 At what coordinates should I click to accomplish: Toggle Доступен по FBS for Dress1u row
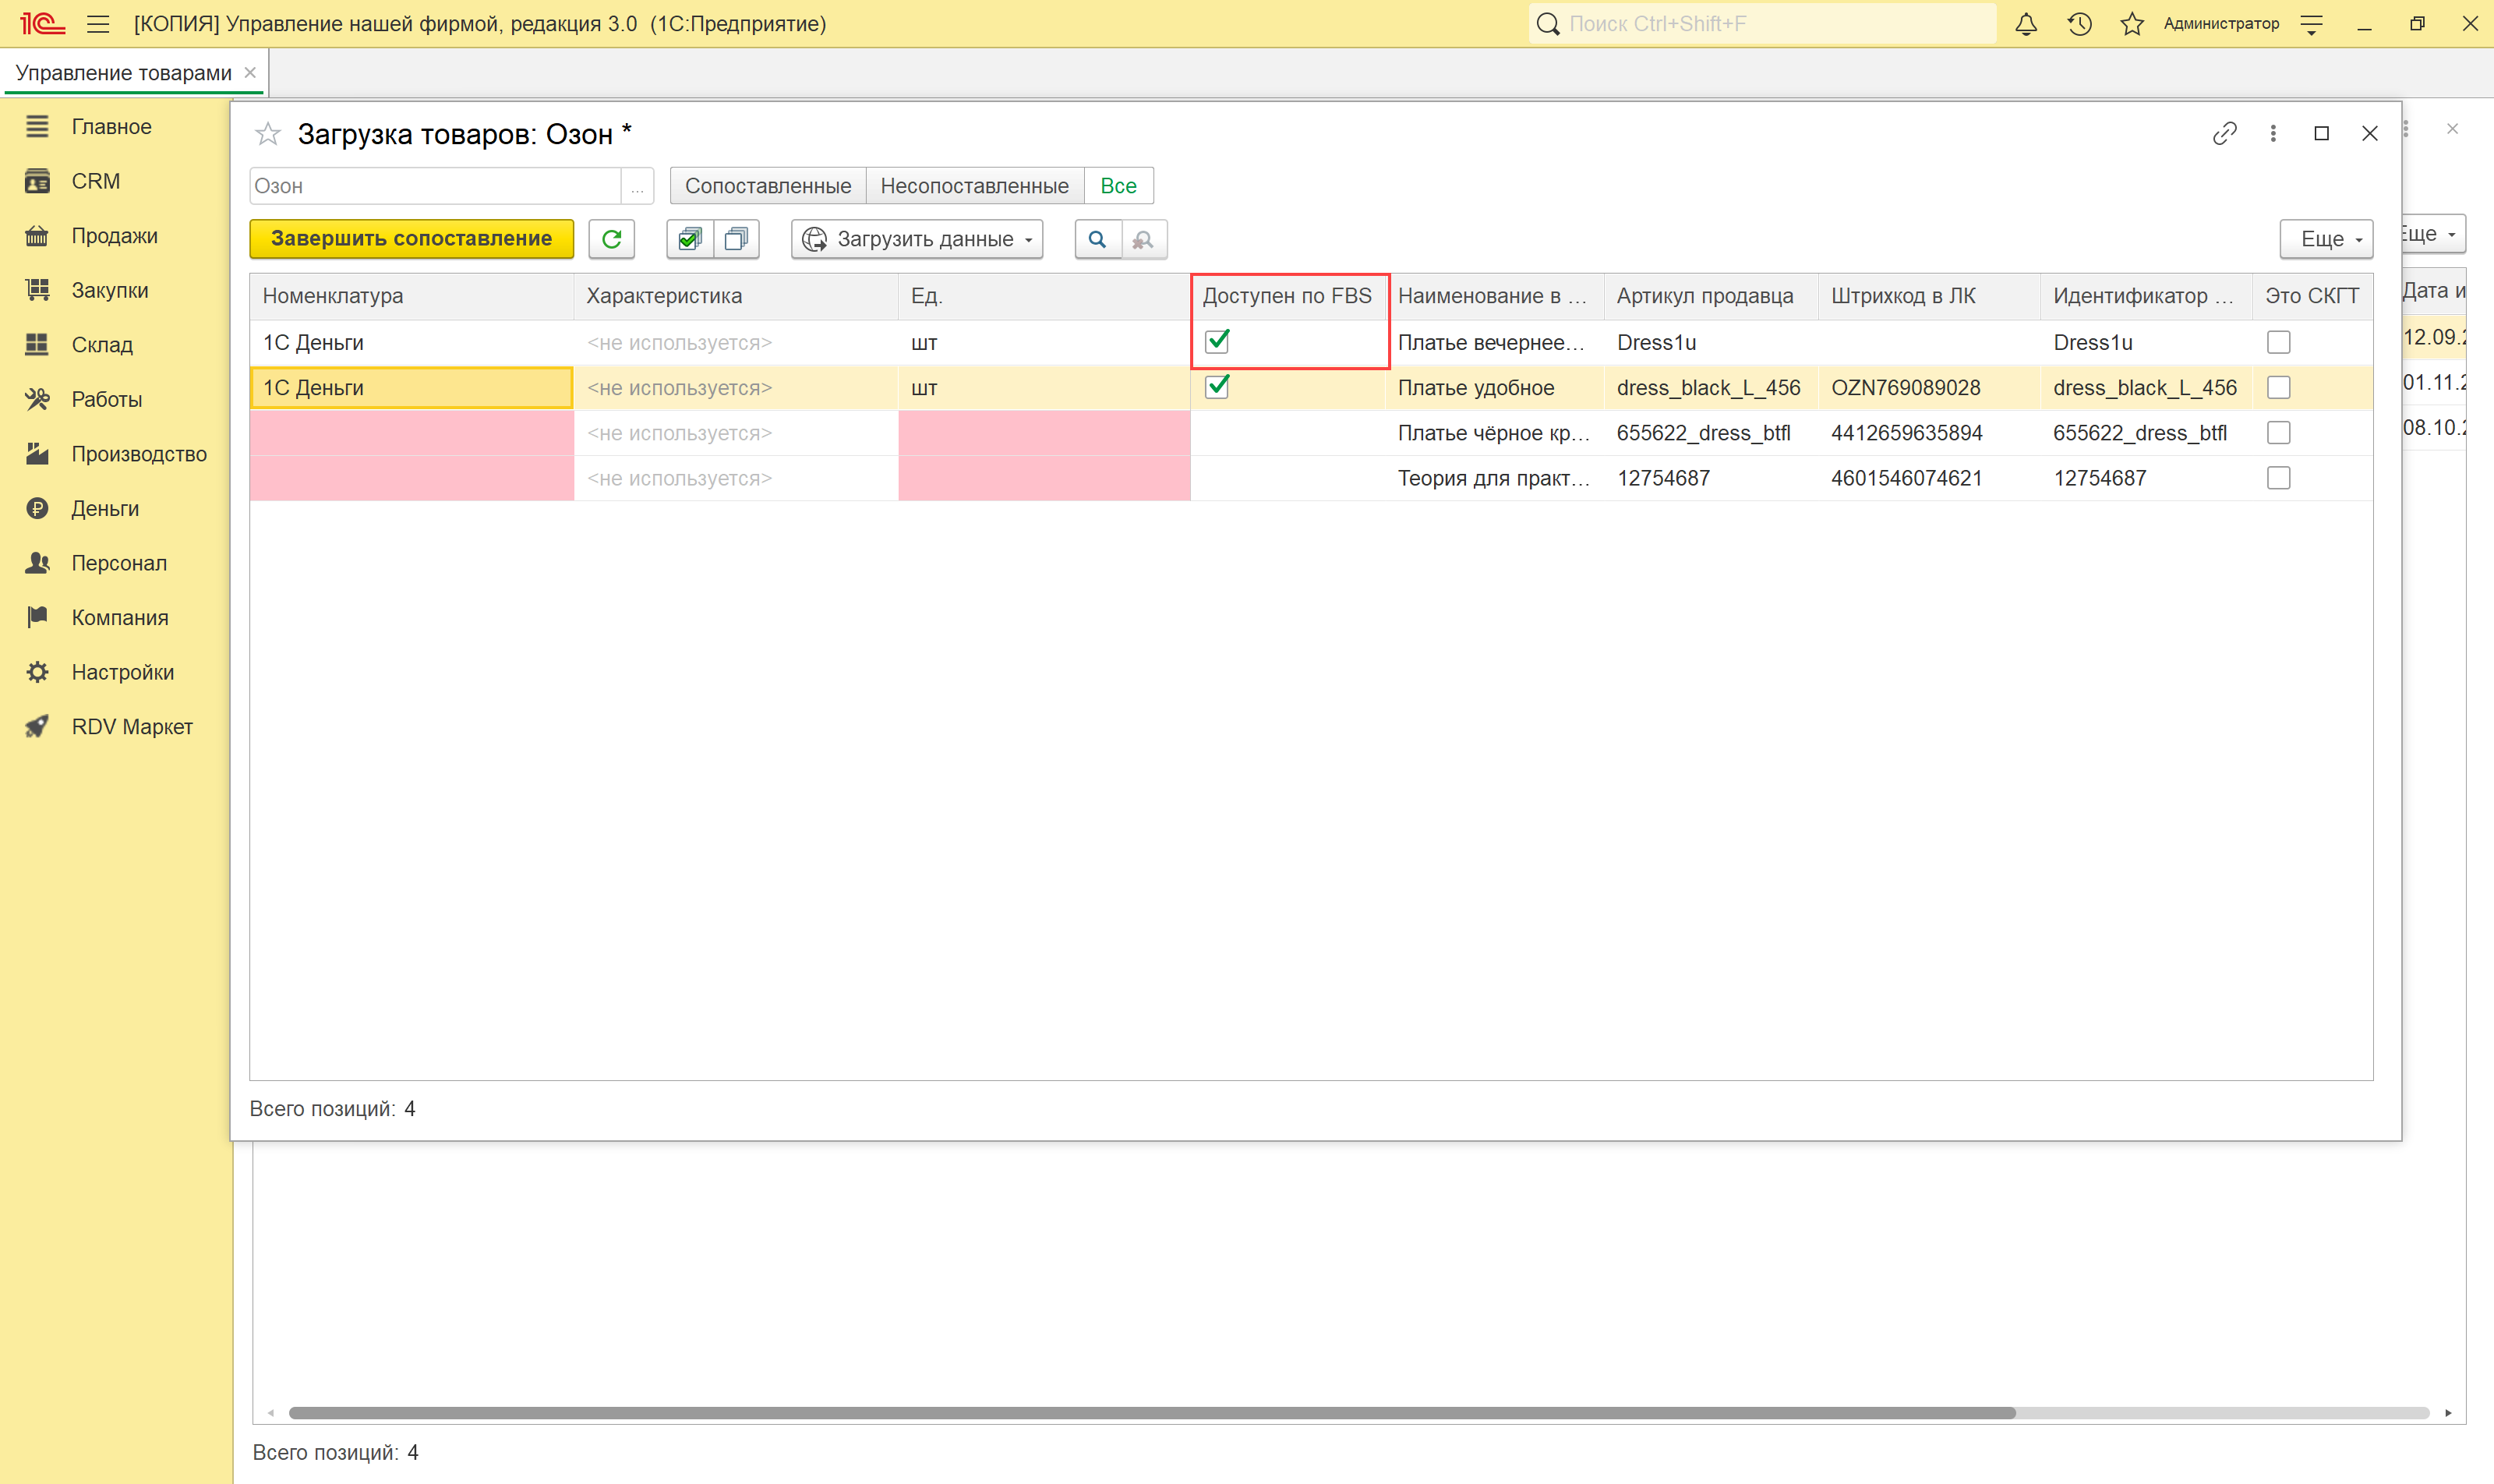[x=1217, y=342]
